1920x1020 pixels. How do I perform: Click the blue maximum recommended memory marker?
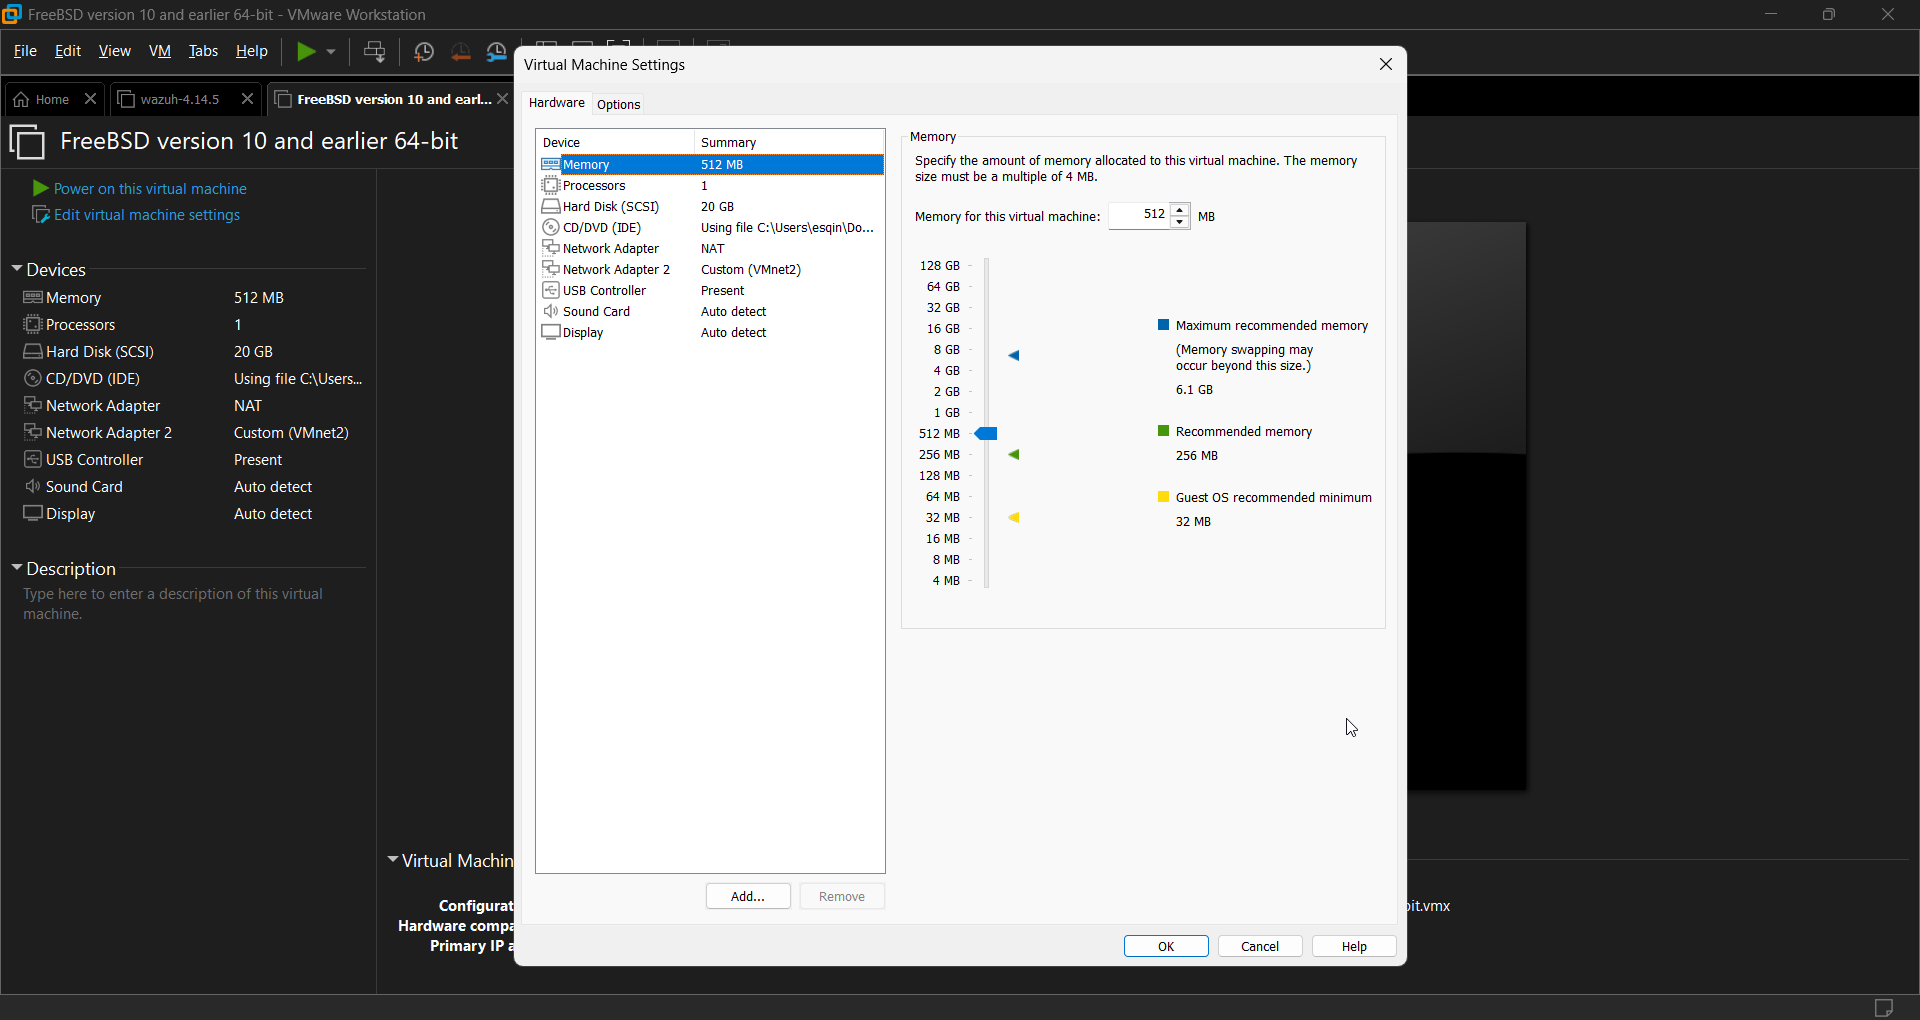pyautogui.click(x=1014, y=356)
